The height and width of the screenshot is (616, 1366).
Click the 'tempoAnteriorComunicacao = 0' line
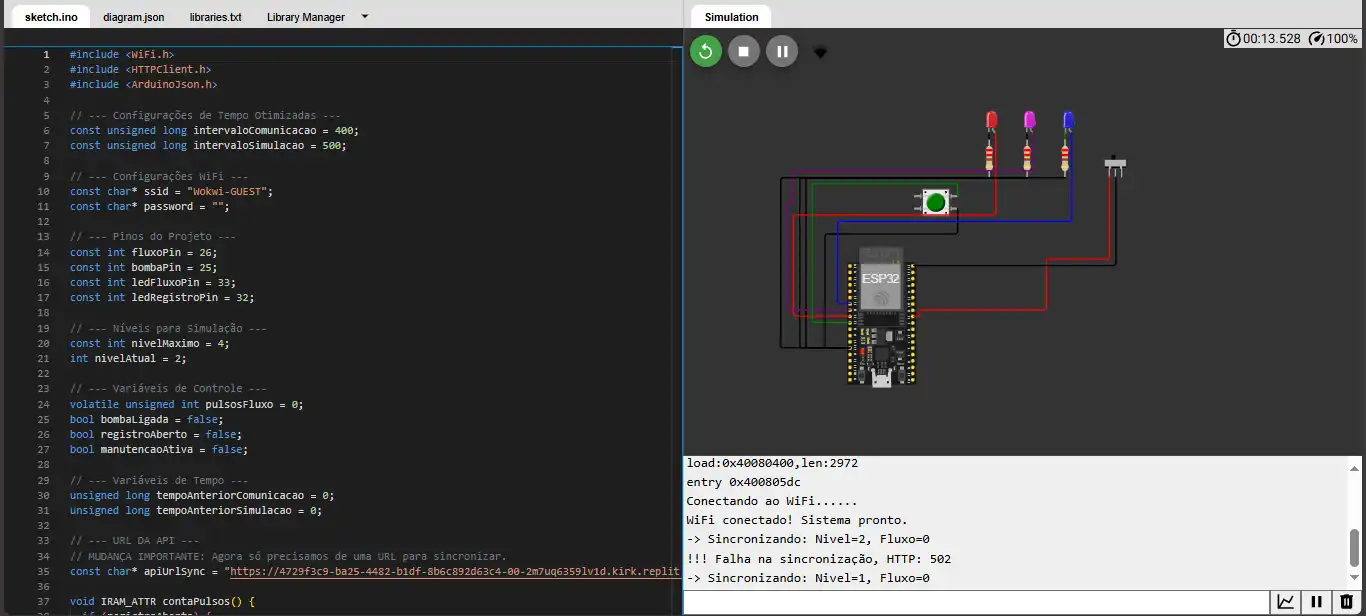[x=202, y=495]
